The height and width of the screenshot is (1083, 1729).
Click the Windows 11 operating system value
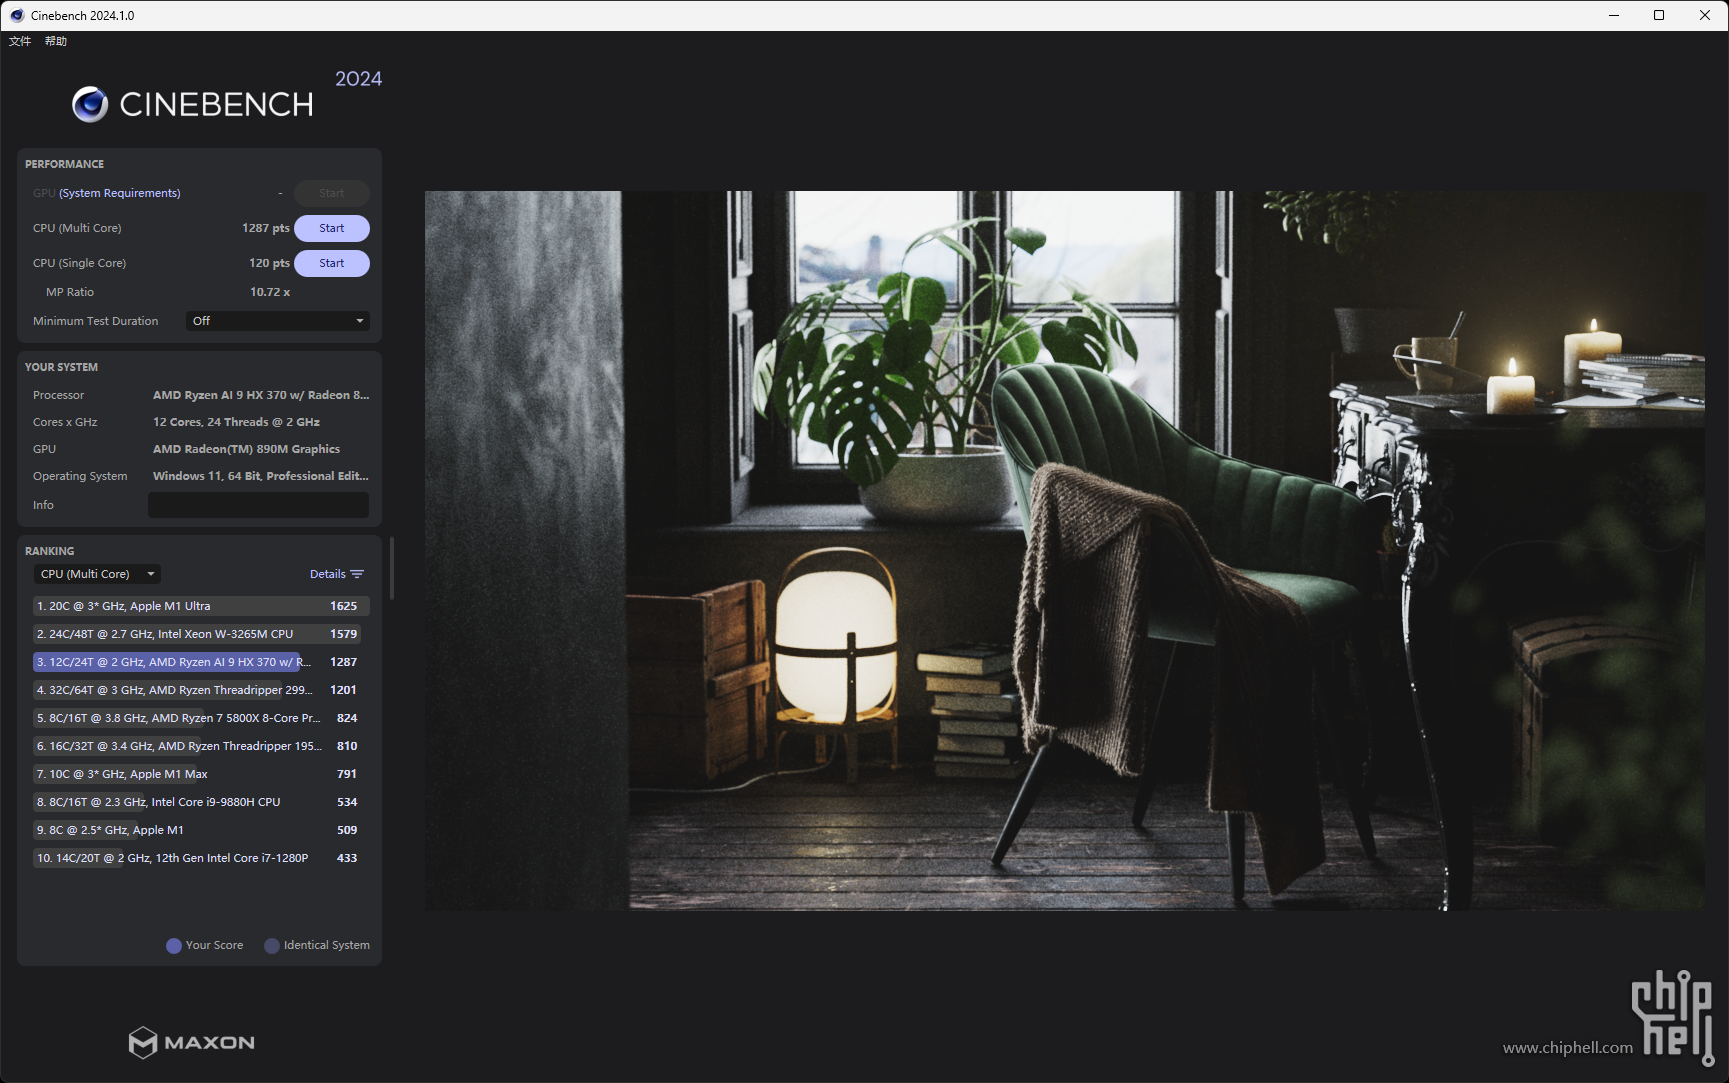pyautogui.click(x=261, y=476)
